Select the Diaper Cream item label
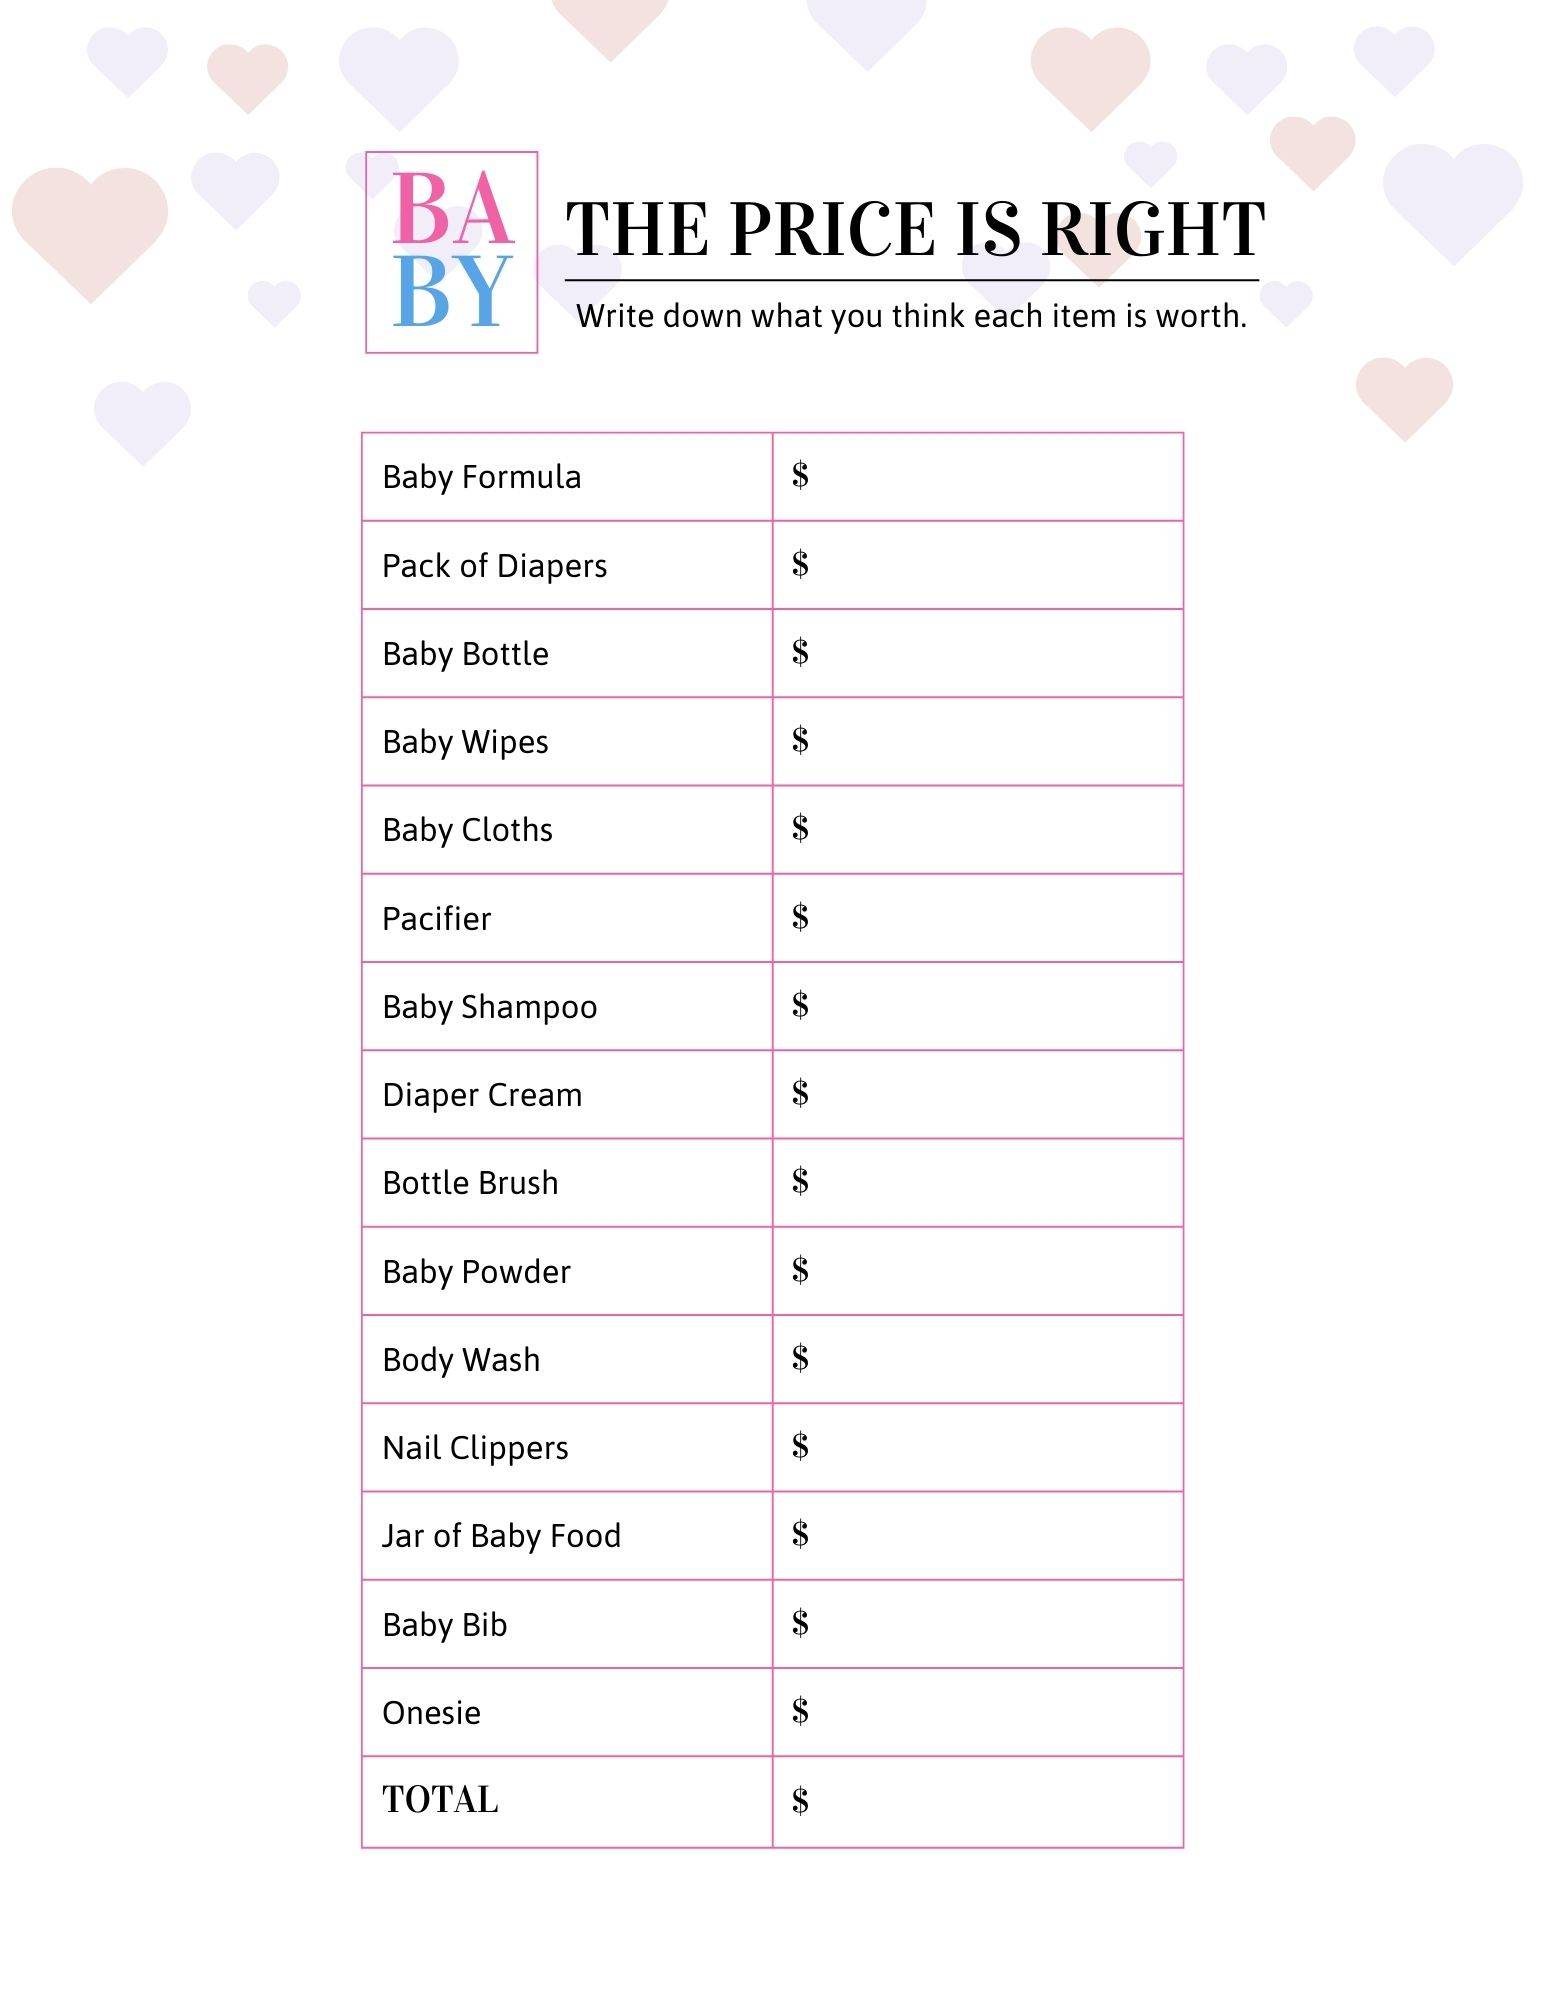This screenshot has height=2000, width=1545. 482,1095
